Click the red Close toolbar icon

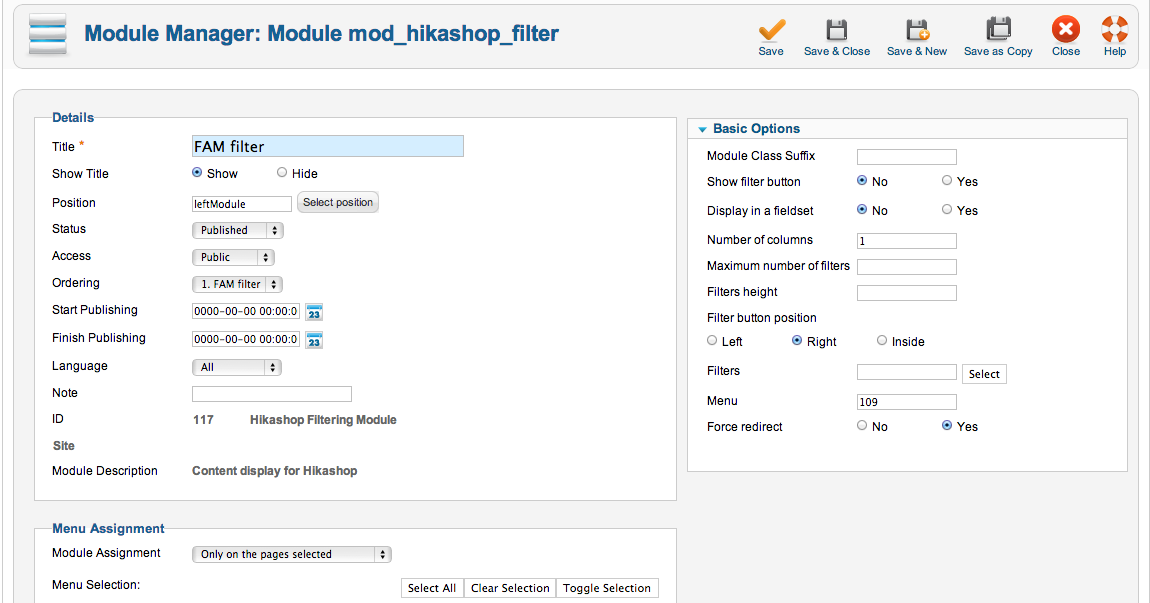[1066, 31]
